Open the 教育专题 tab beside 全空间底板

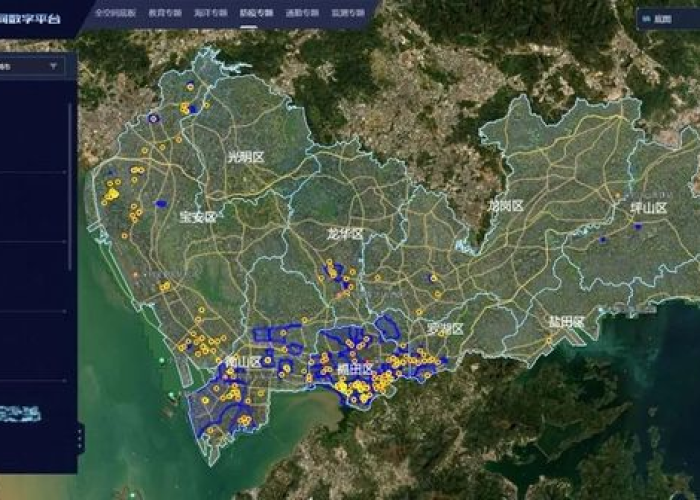(165, 13)
